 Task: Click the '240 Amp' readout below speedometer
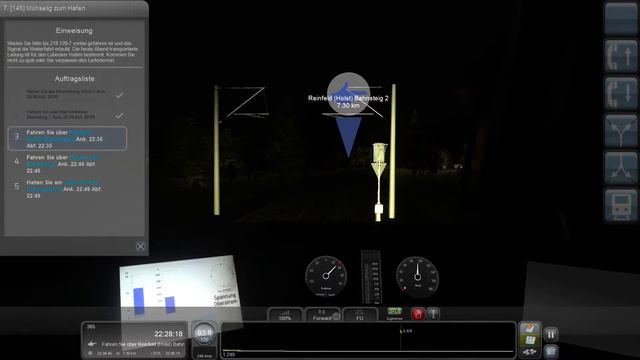[x=204, y=356]
